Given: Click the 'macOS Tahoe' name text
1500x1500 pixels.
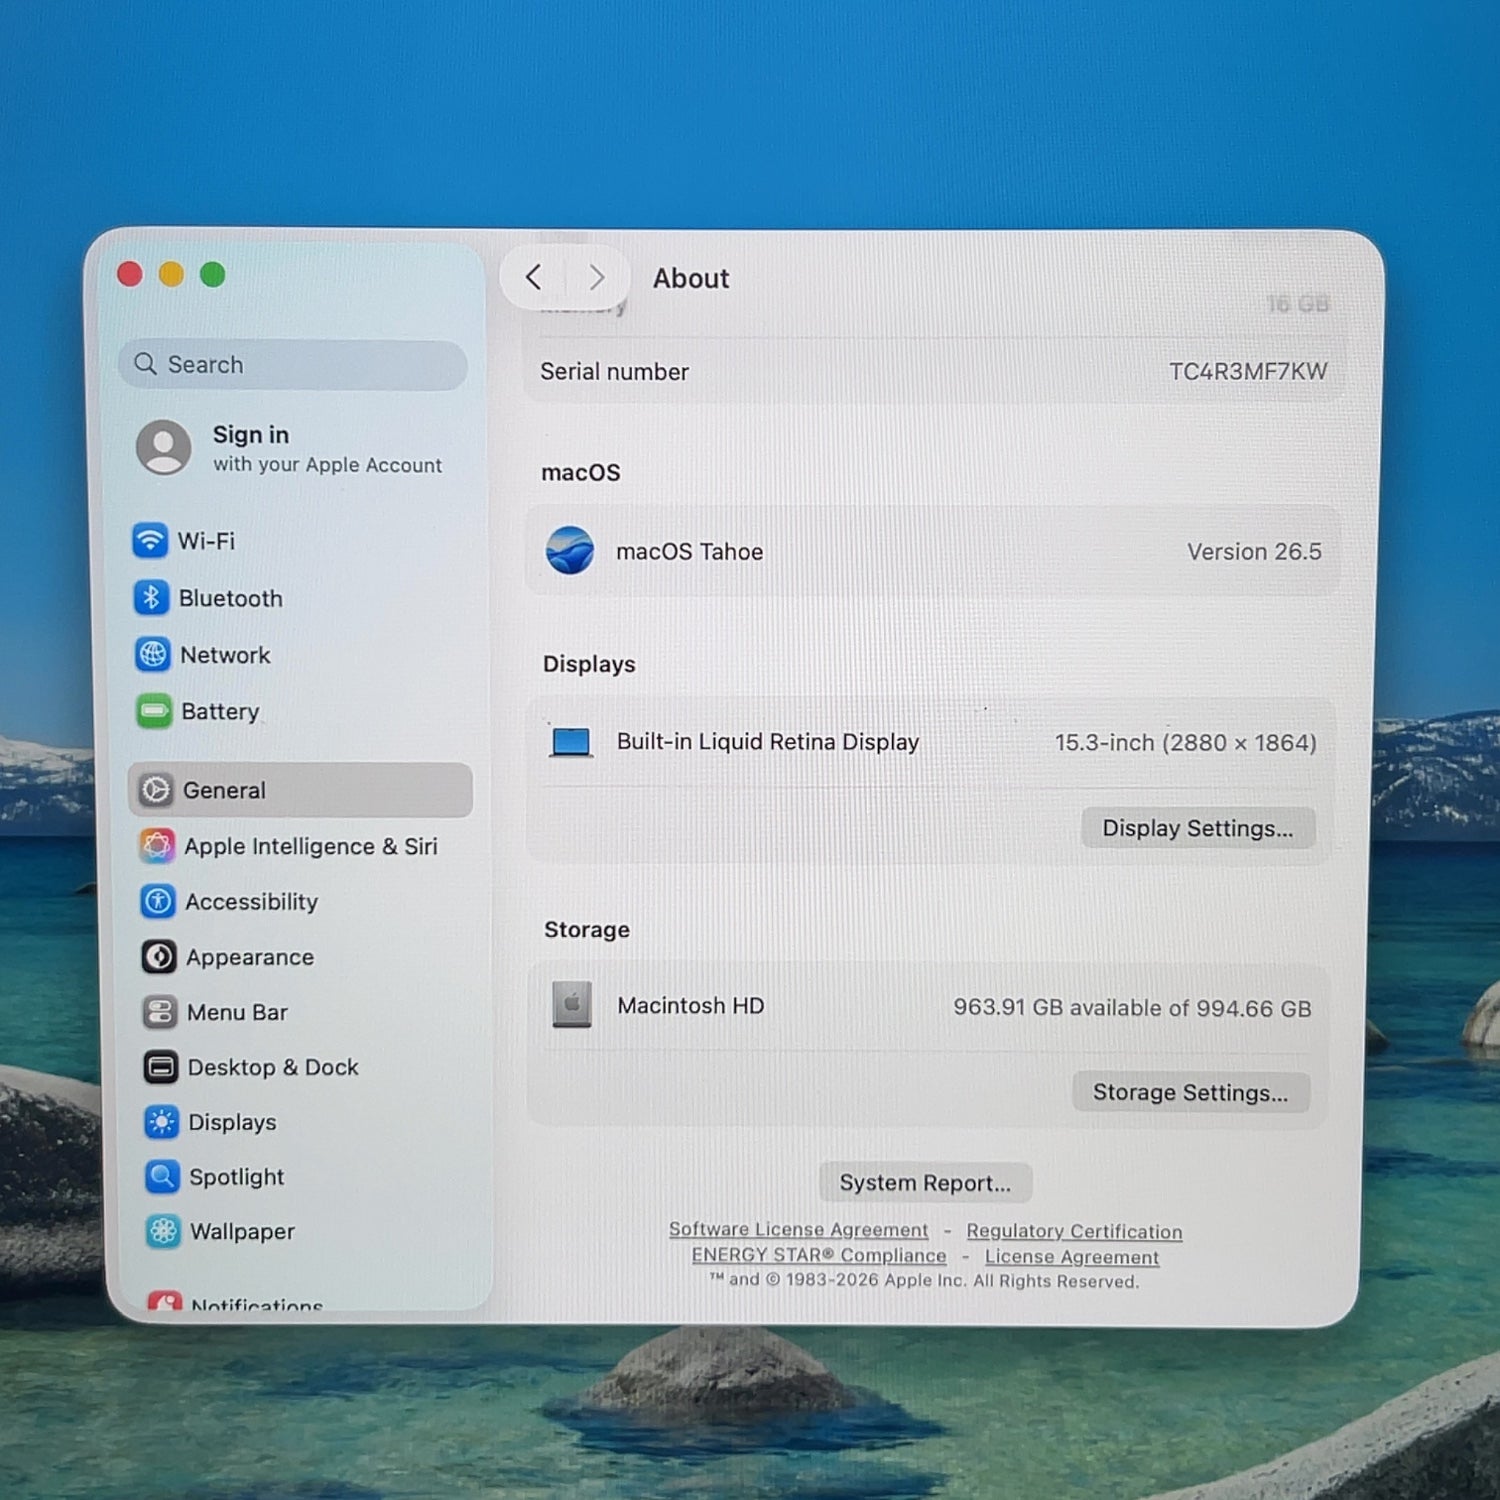Looking at the screenshot, I should pos(689,552).
